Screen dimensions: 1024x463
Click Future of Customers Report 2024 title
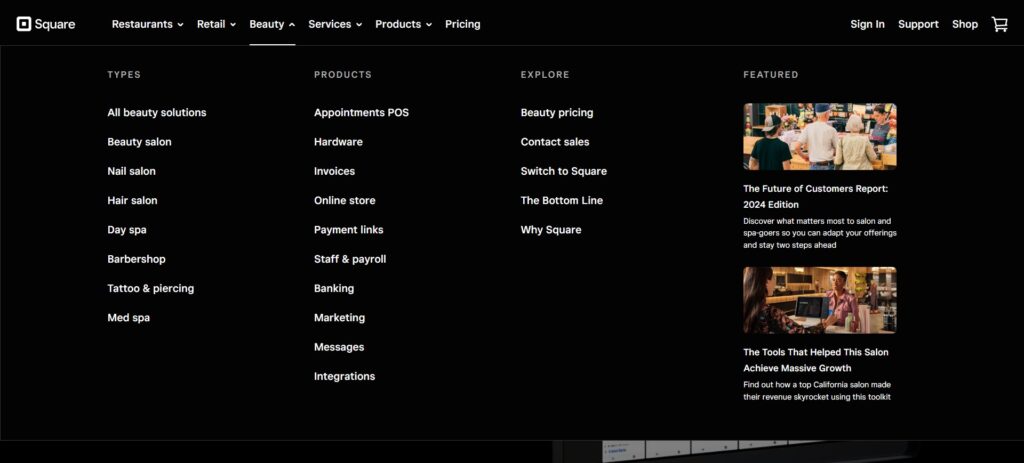pyautogui.click(x=816, y=197)
